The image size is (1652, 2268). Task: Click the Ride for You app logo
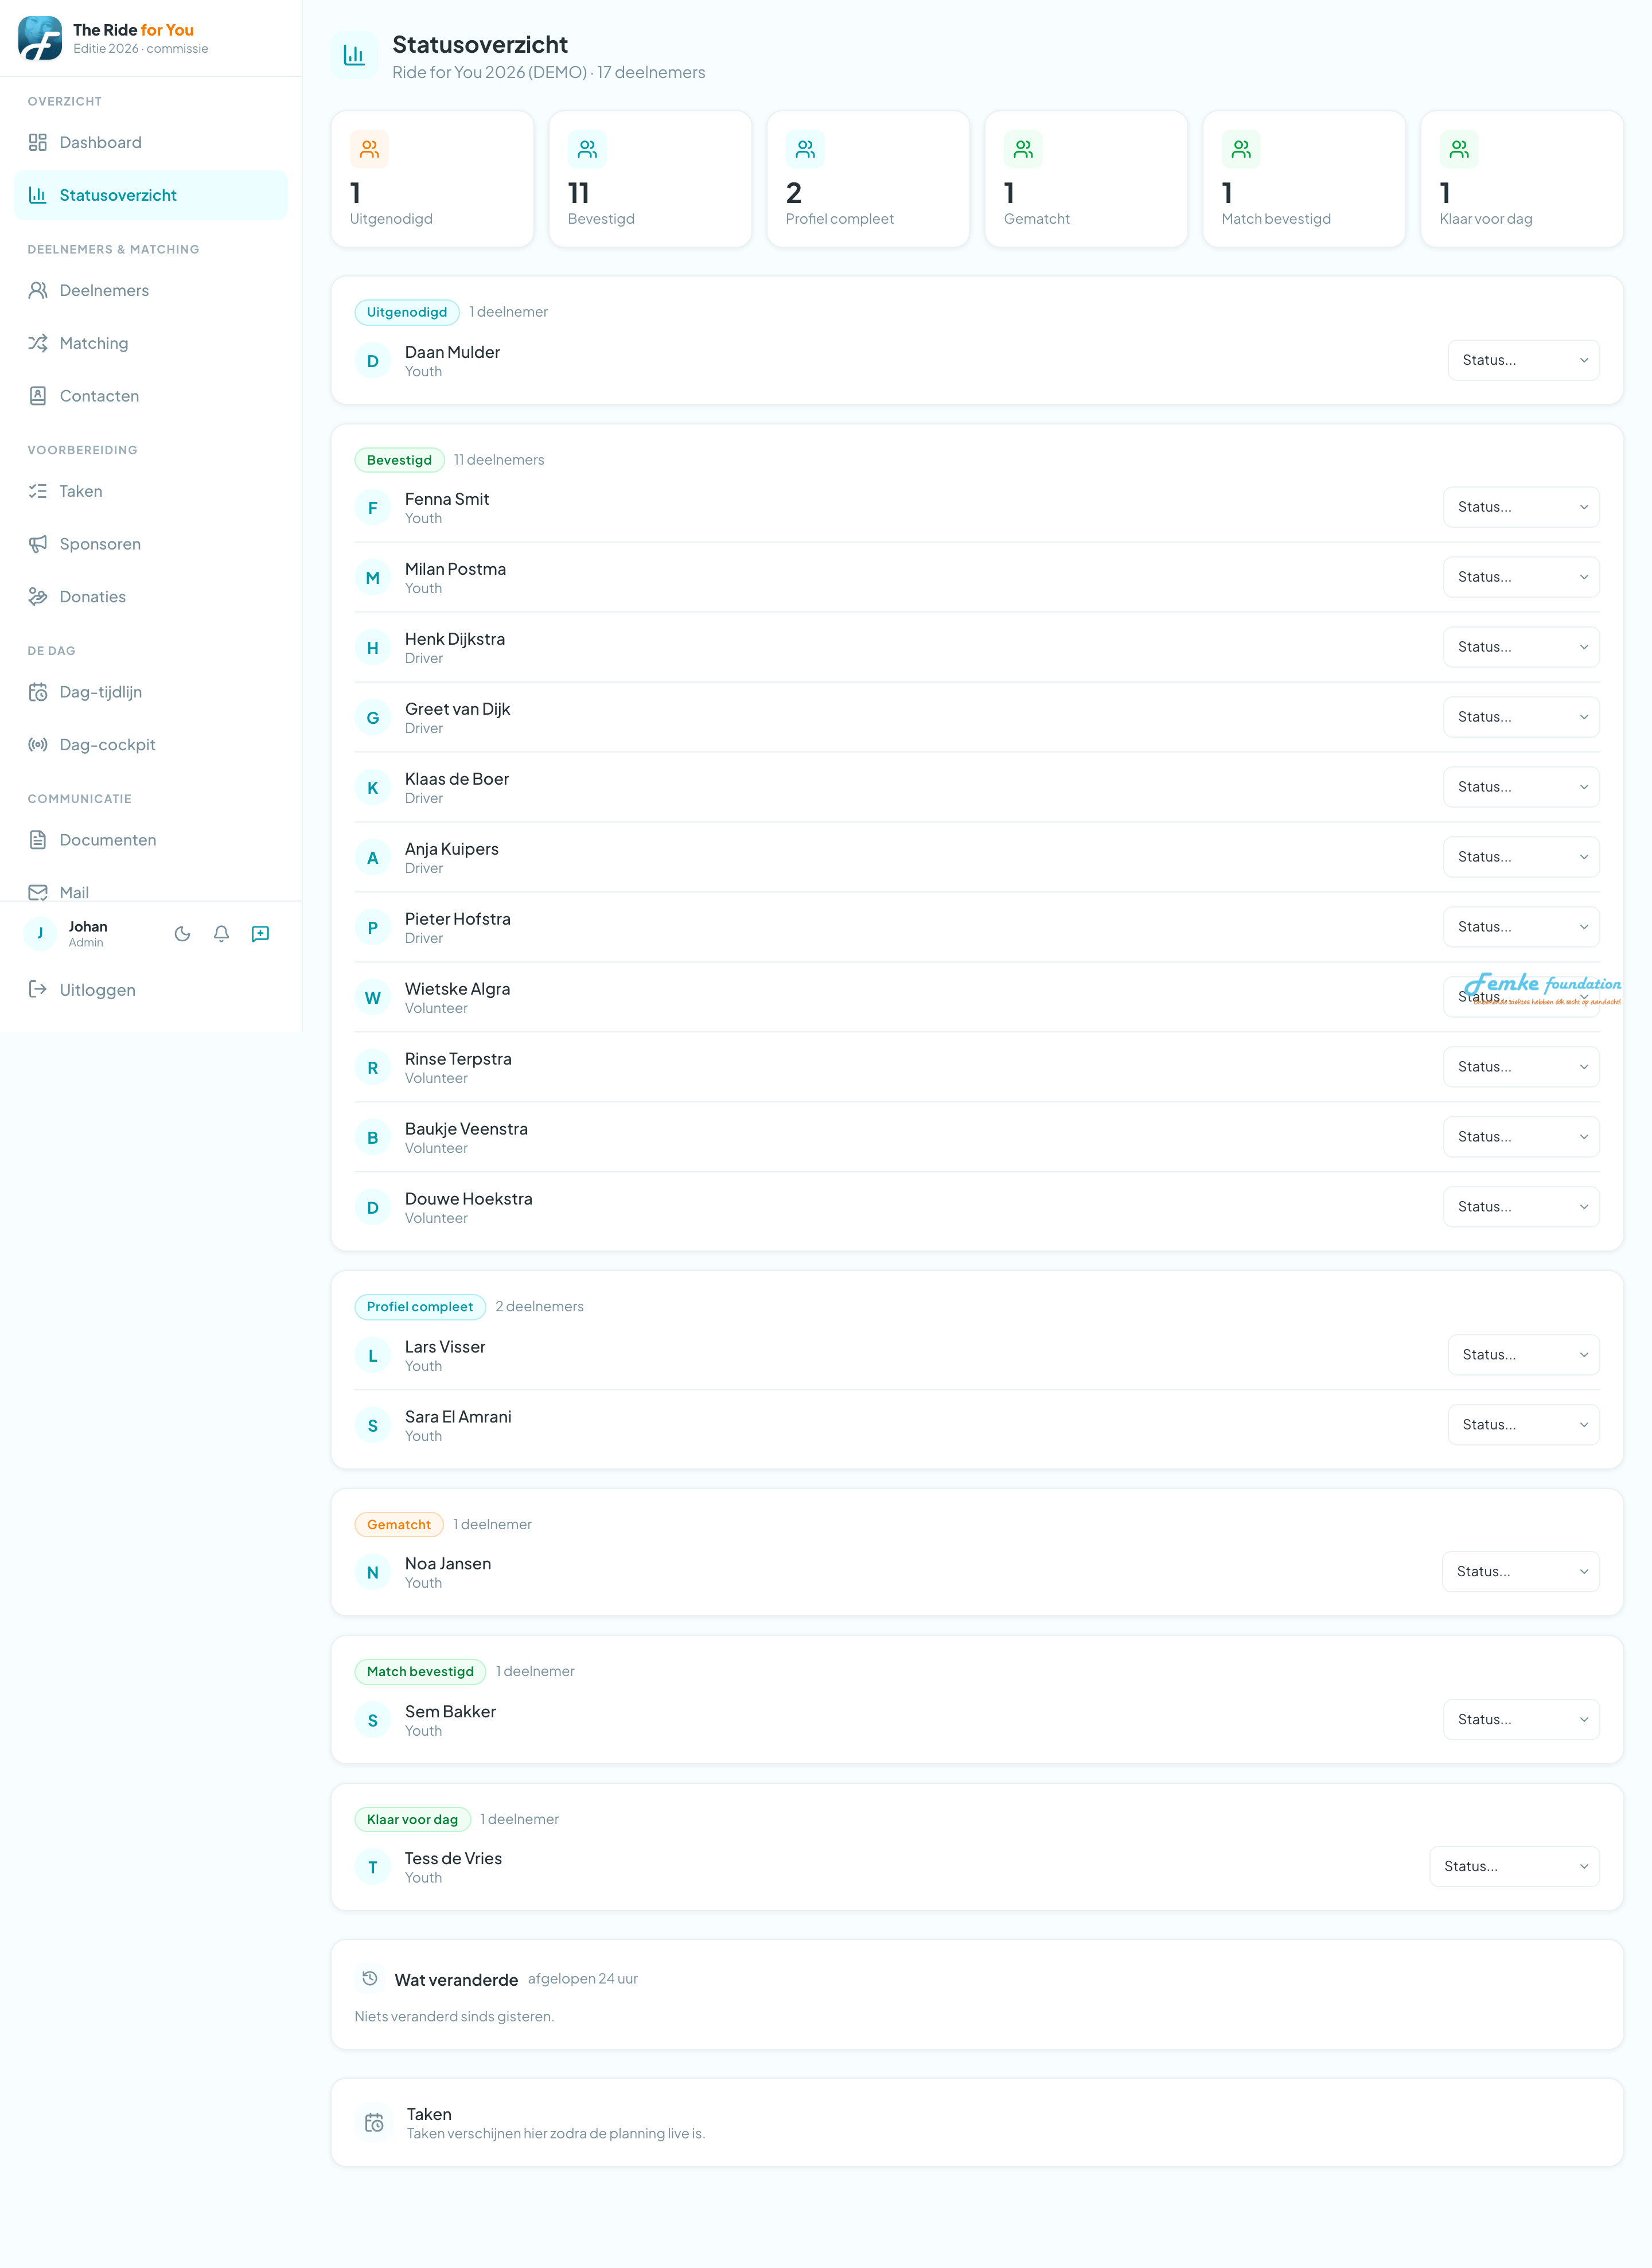[x=40, y=38]
